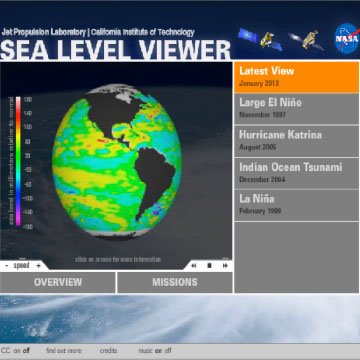Decrease animation speed with minus button
This screenshot has width=360, height=360.
[7, 266]
